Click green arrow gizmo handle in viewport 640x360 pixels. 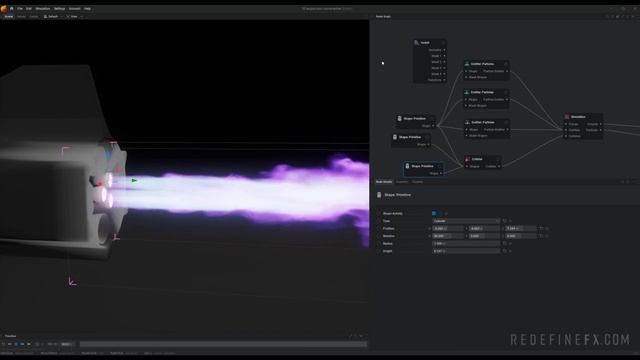pyautogui.click(x=134, y=180)
